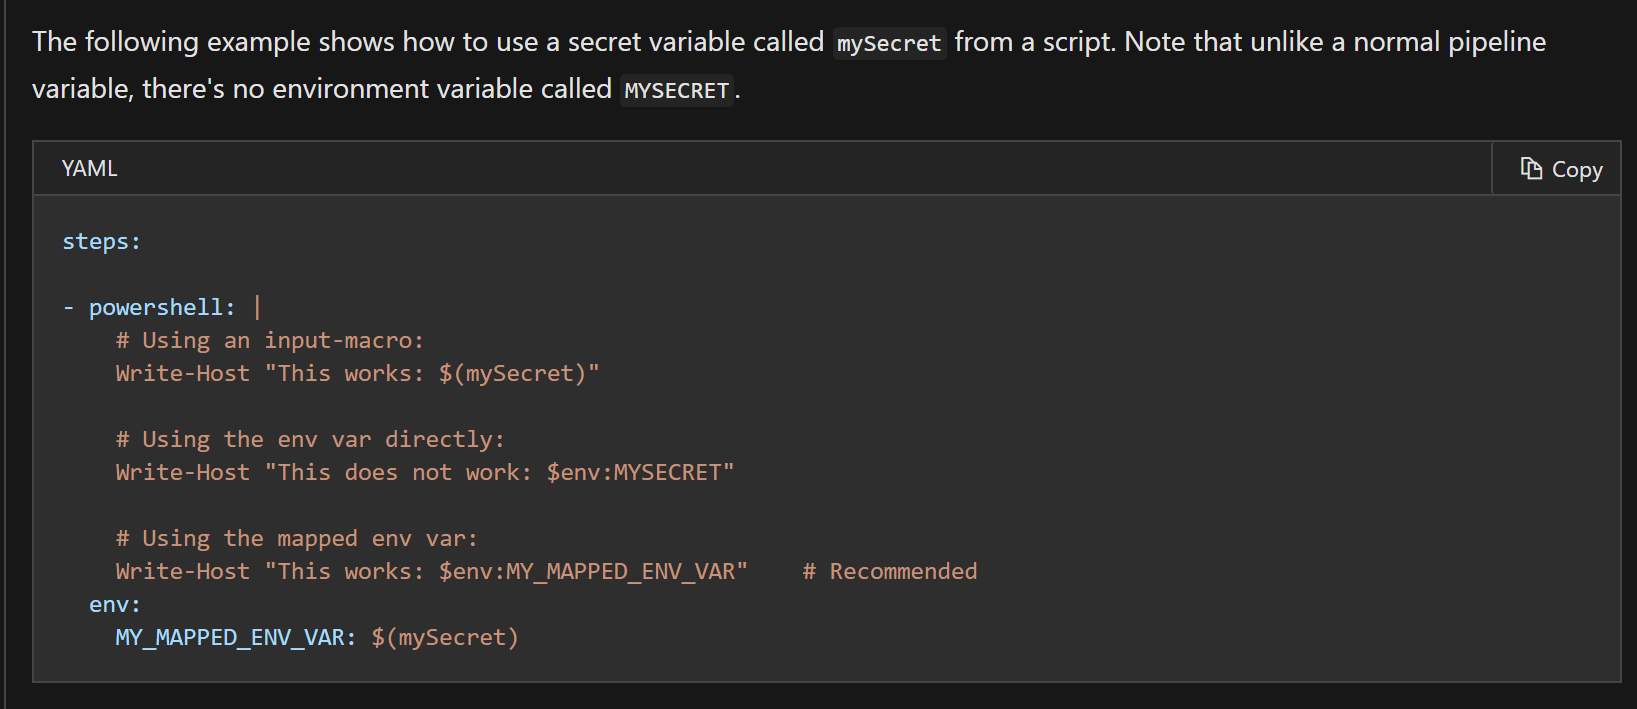
Task: Click the '# Using the env var directly:' comment
Action: click(x=310, y=440)
